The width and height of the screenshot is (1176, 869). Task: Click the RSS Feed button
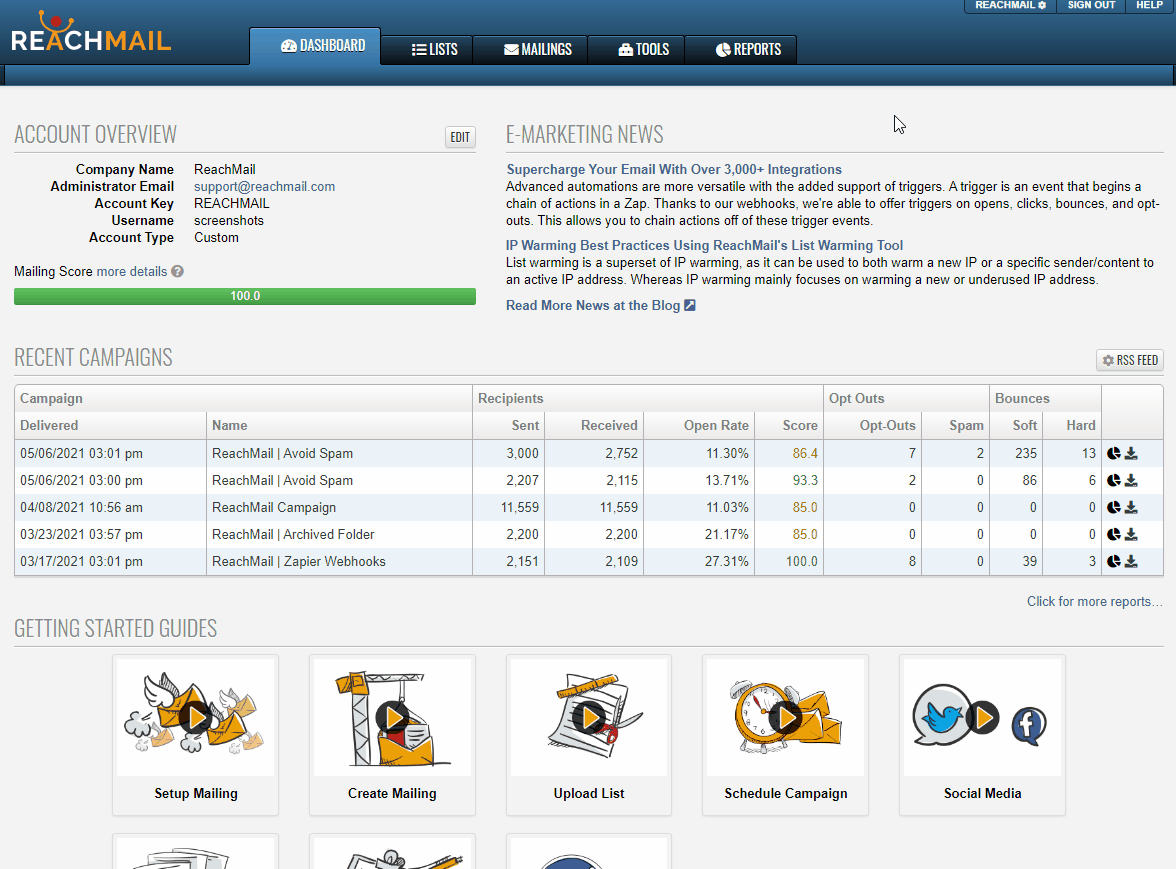click(1130, 360)
